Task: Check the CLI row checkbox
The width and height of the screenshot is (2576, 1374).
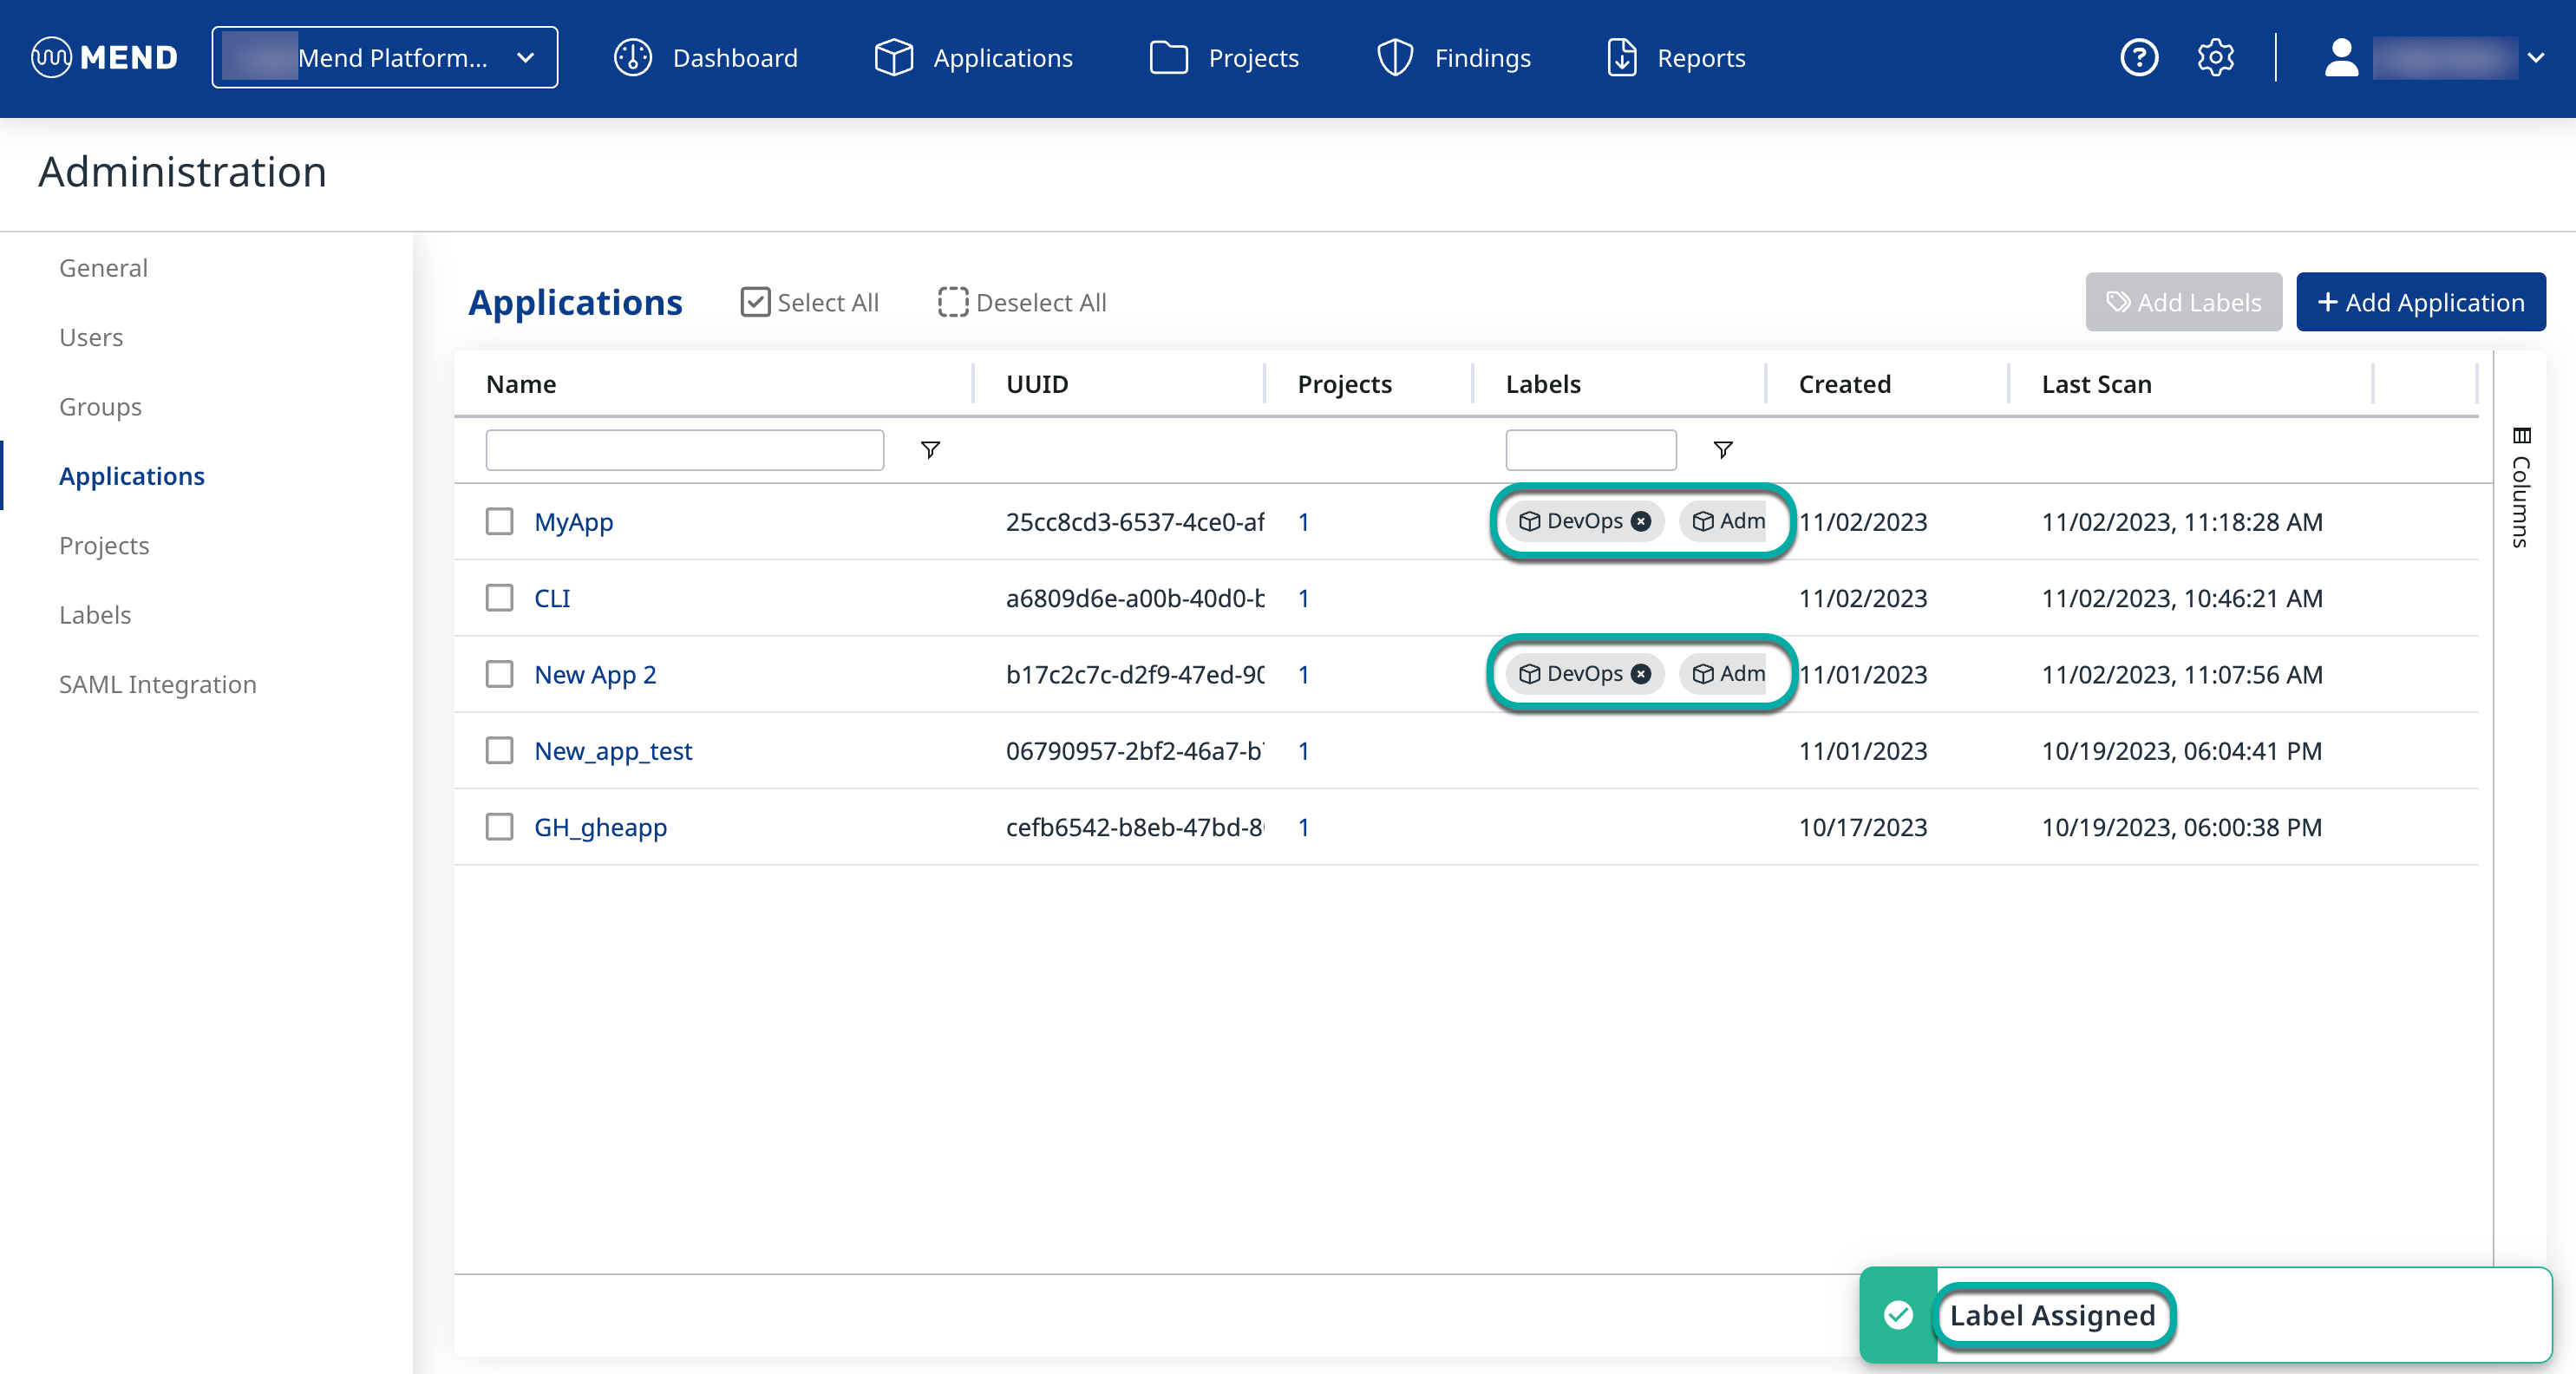Action: click(499, 598)
